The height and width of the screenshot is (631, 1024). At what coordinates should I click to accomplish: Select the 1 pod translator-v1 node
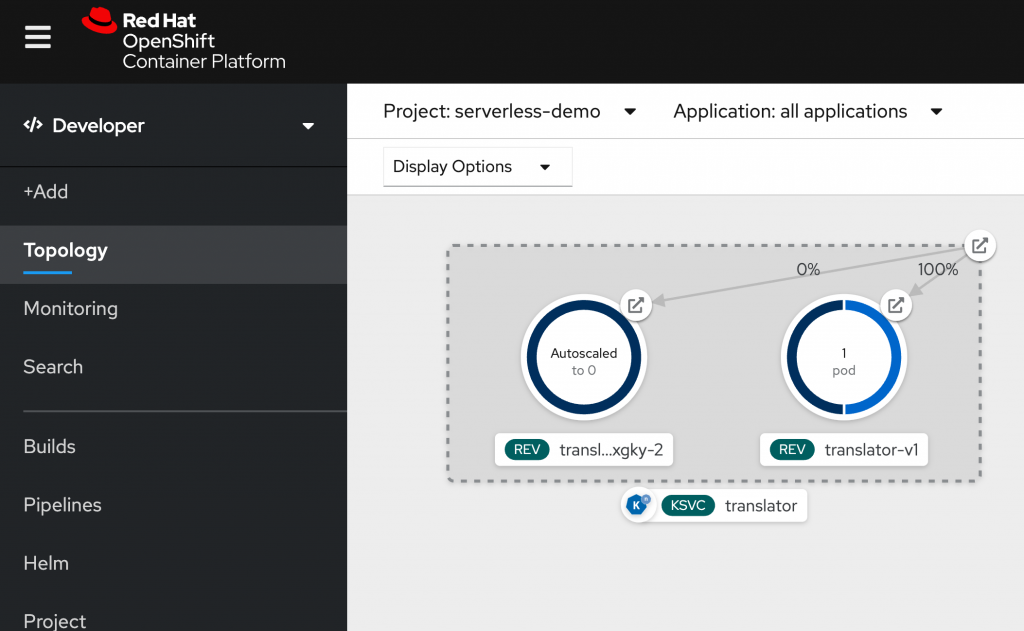844,362
